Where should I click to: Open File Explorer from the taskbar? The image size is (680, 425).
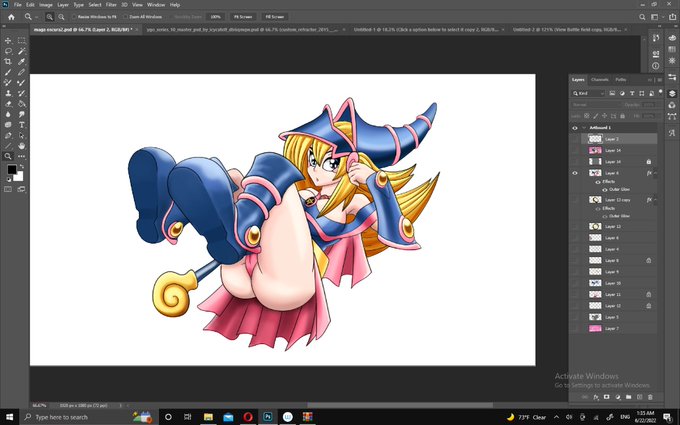[x=208, y=417]
